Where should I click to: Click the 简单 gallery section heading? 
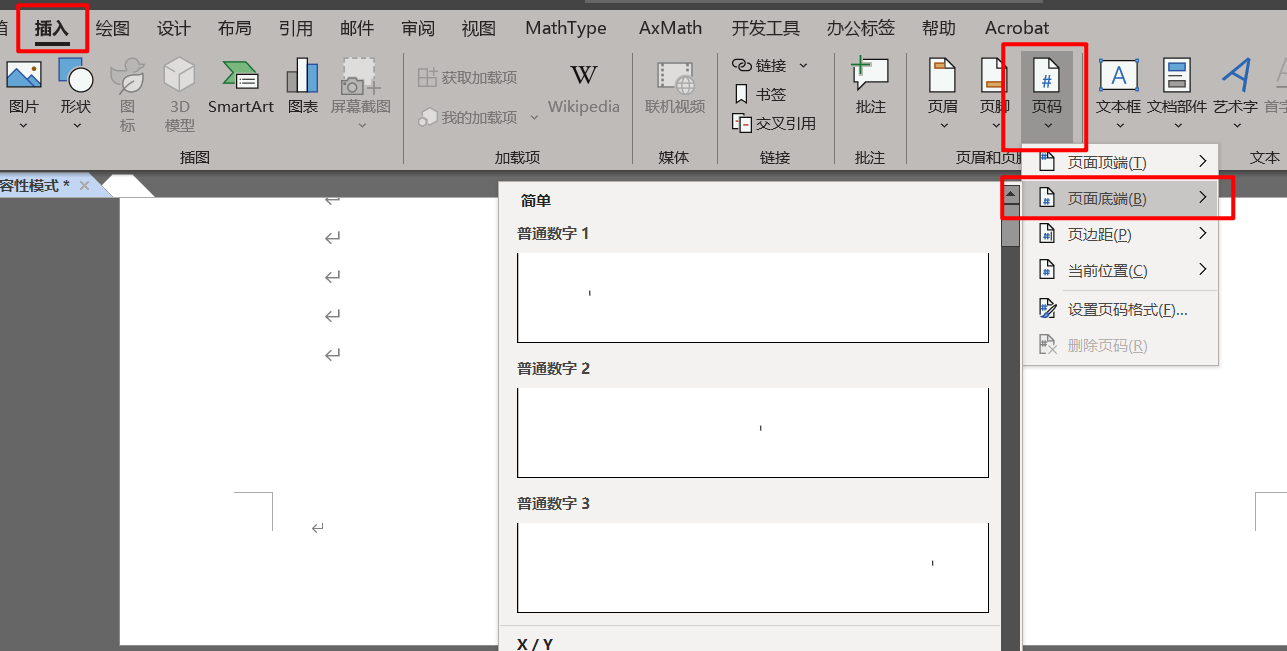click(535, 201)
